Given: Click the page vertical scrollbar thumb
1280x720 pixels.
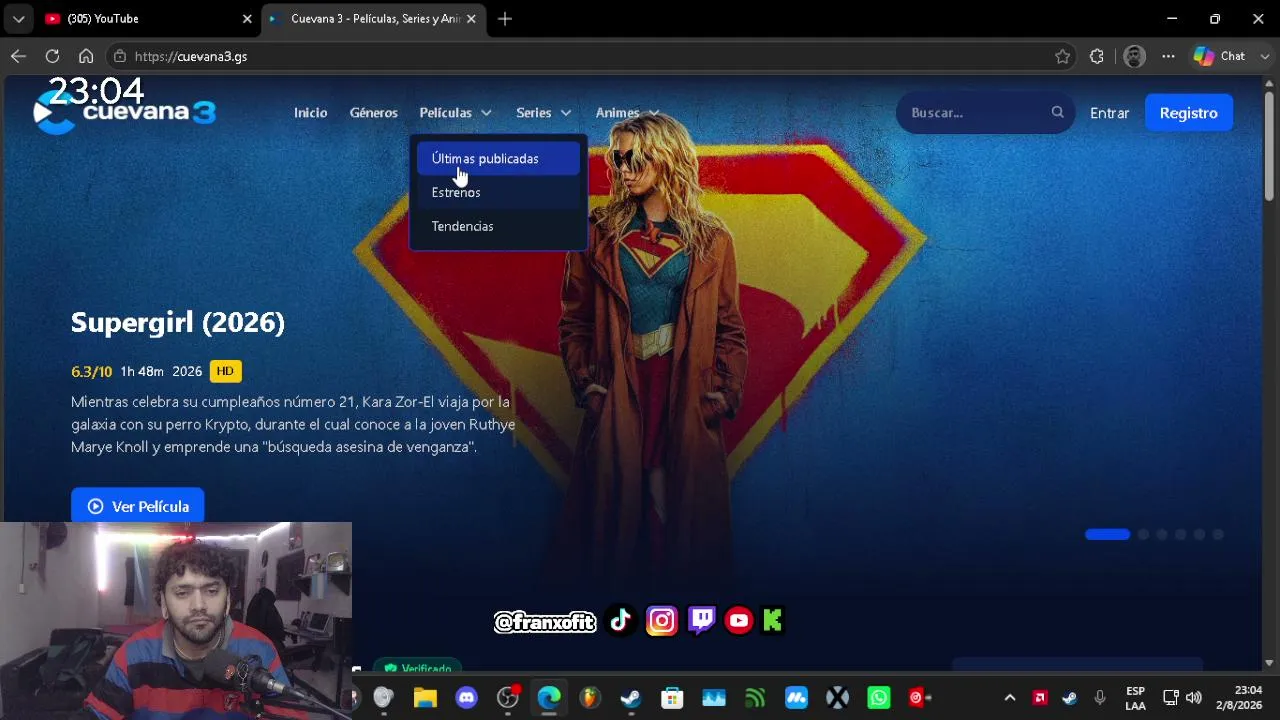Looking at the screenshot, I should click(x=1269, y=146).
